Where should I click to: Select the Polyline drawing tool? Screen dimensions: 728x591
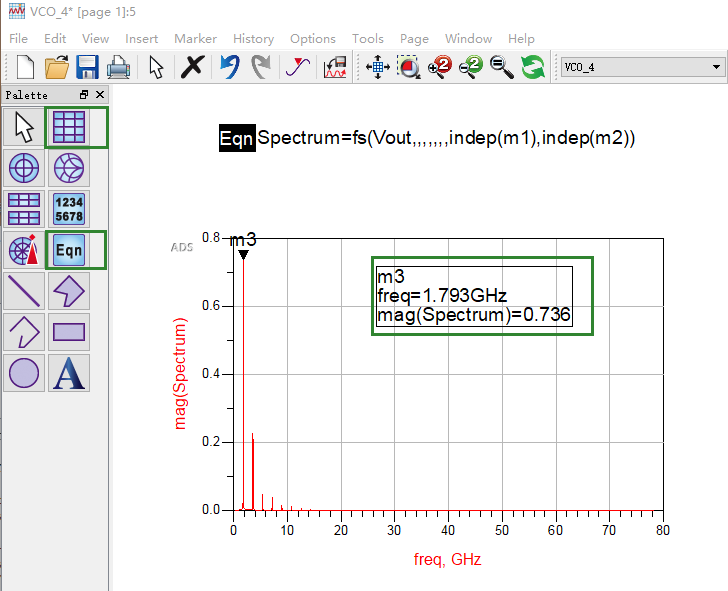24,332
